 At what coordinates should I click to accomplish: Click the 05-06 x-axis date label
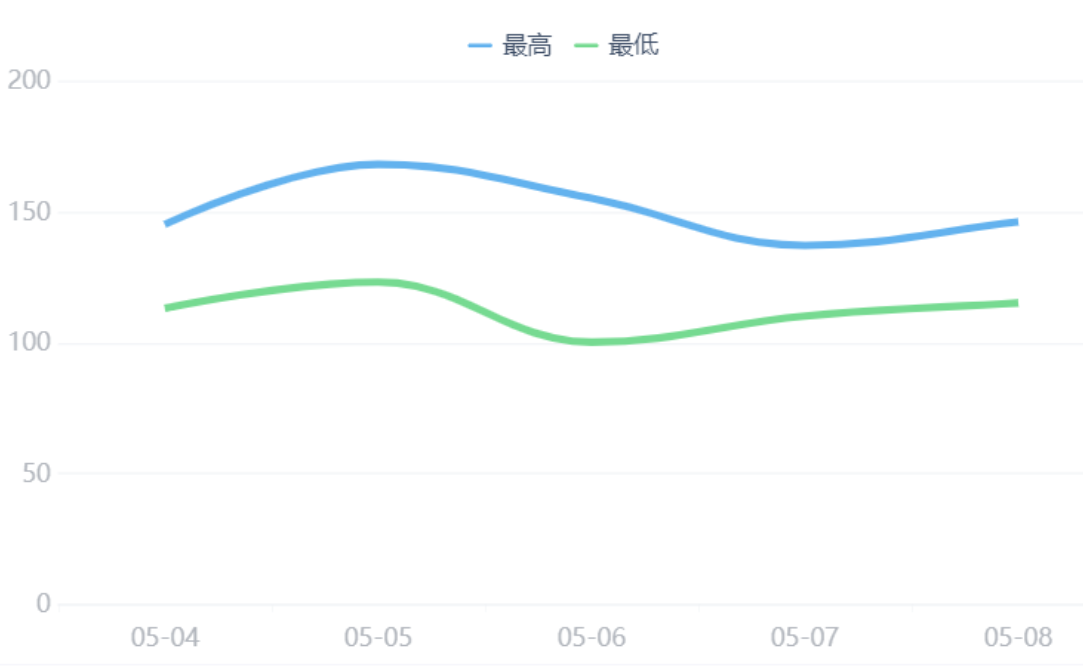pos(591,637)
